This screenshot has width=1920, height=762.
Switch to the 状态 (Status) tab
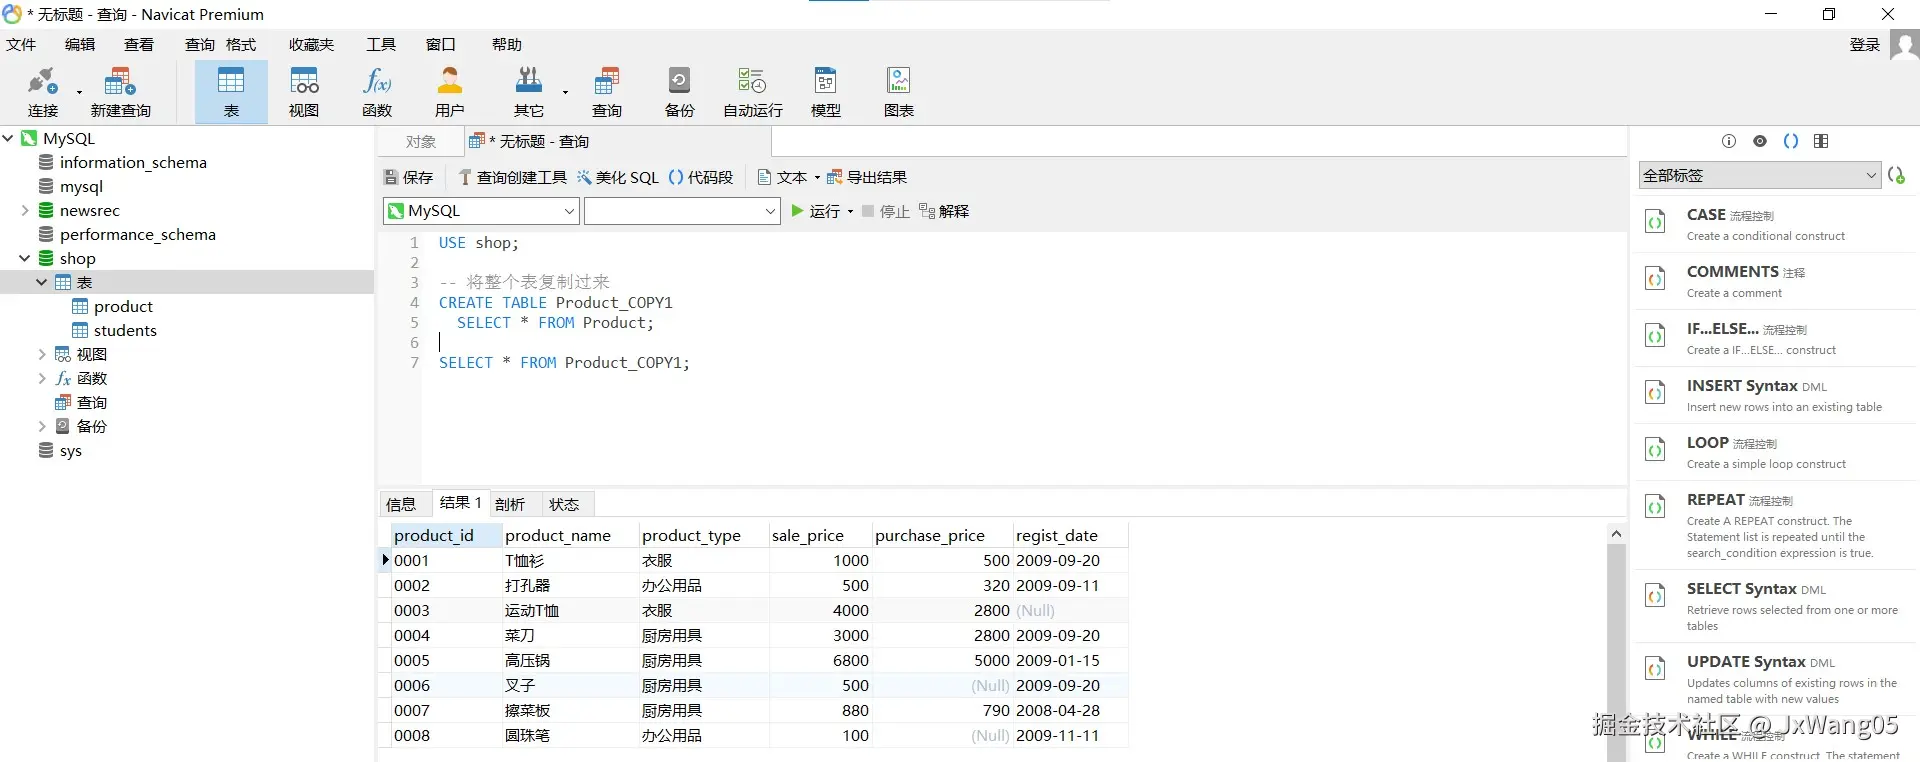point(564,504)
